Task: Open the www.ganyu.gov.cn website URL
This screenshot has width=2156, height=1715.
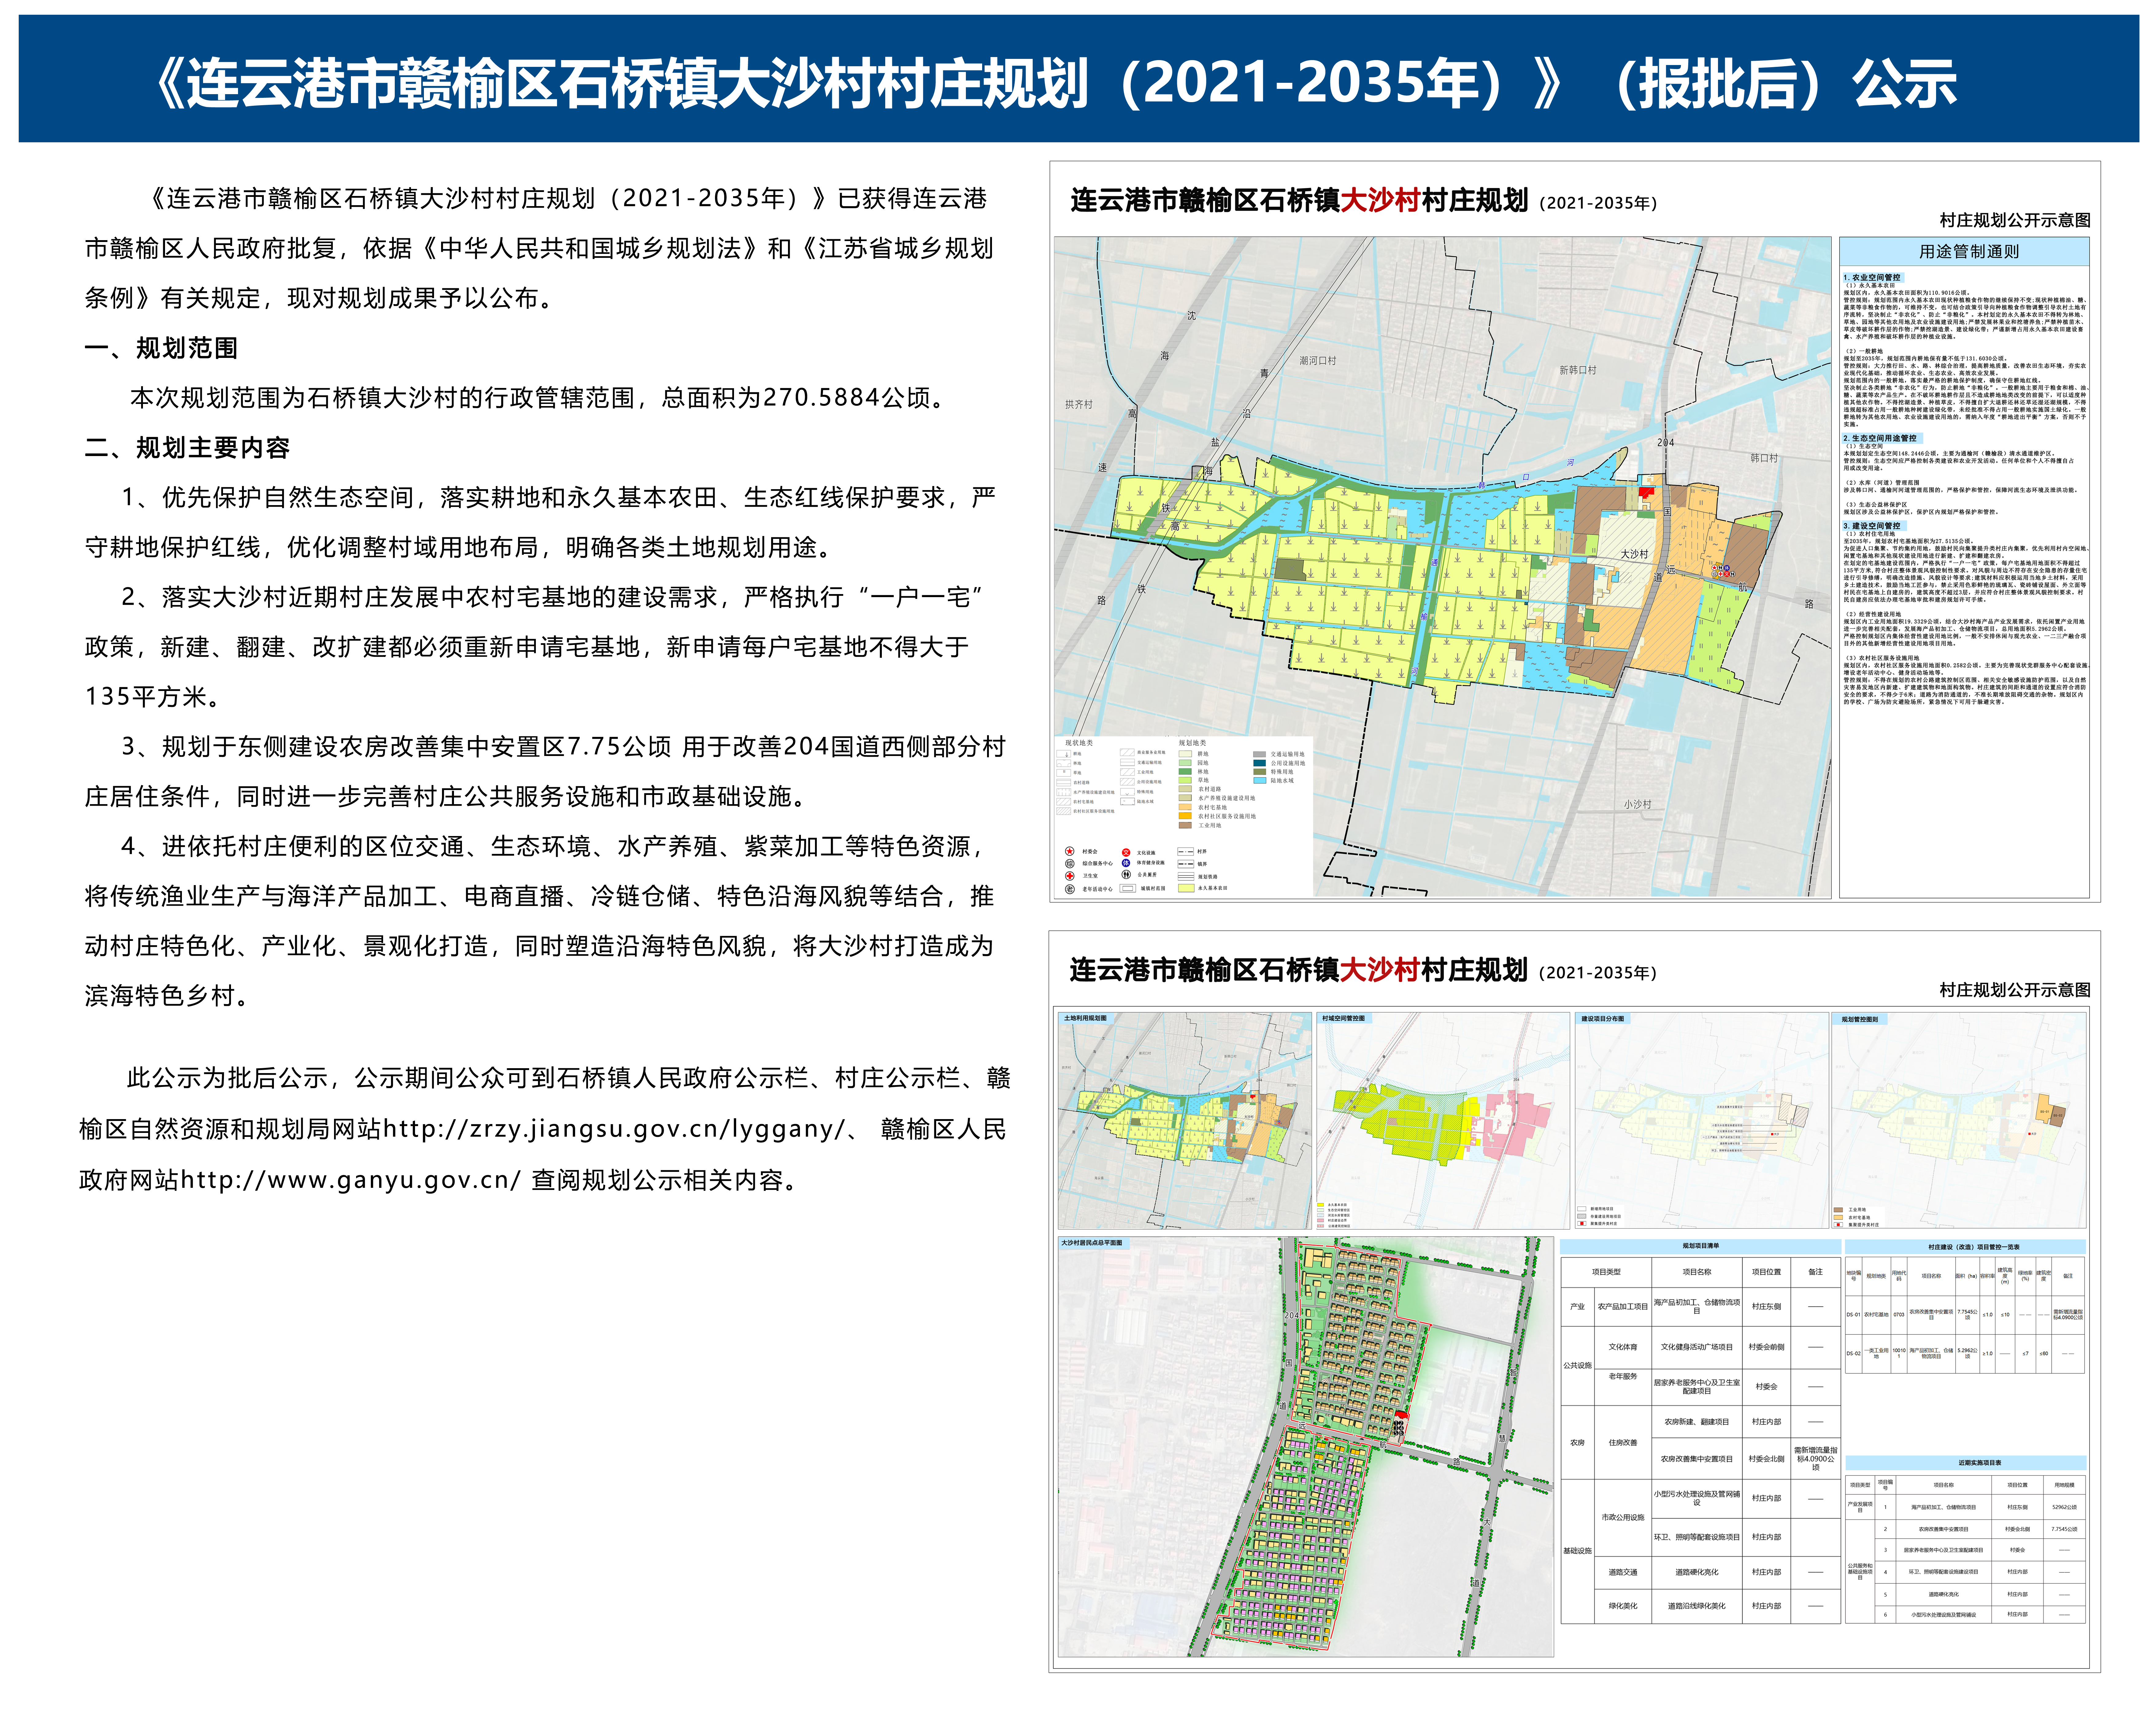Action: pyautogui.click(x=351, y=1180)
